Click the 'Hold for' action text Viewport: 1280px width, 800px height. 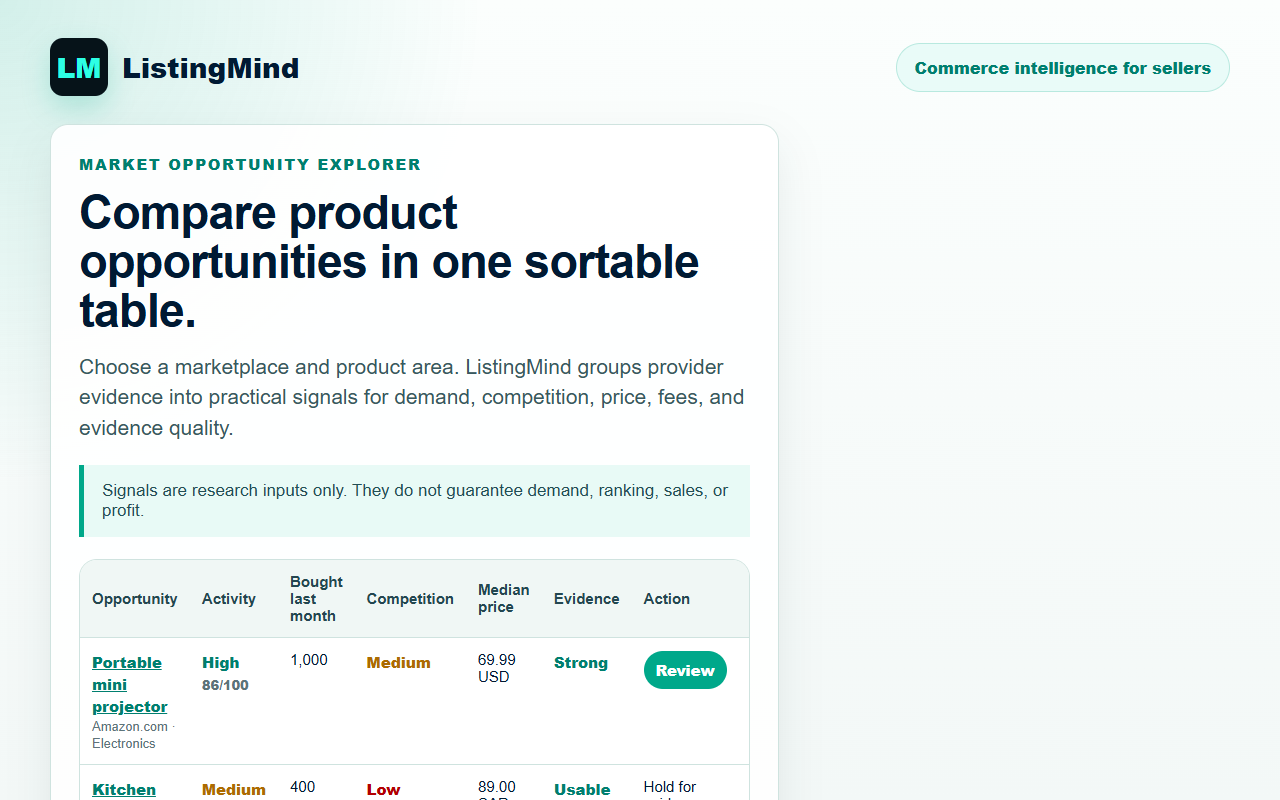[x=670, y=787]
